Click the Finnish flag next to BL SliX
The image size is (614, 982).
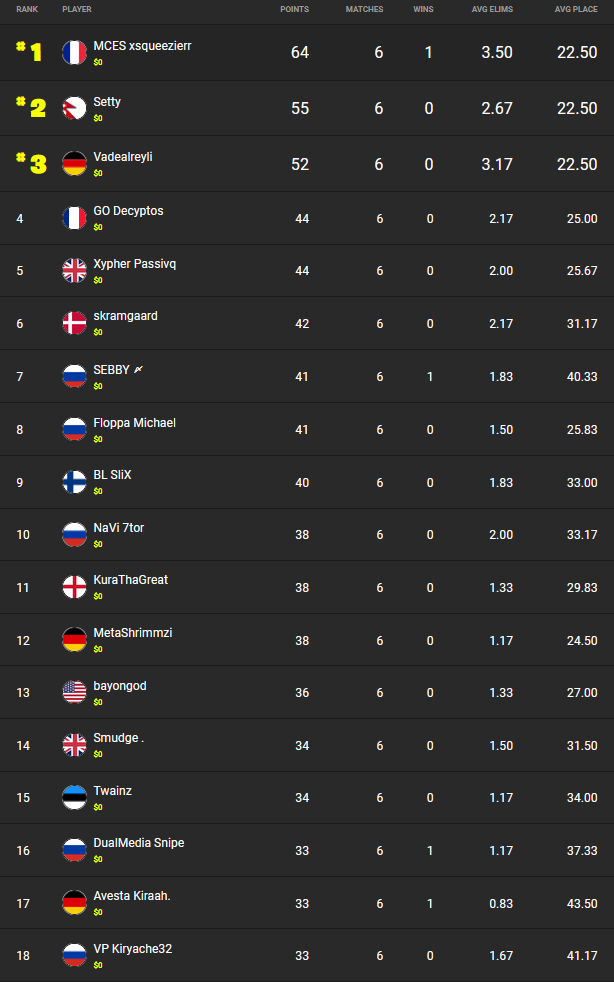[74, 482]
